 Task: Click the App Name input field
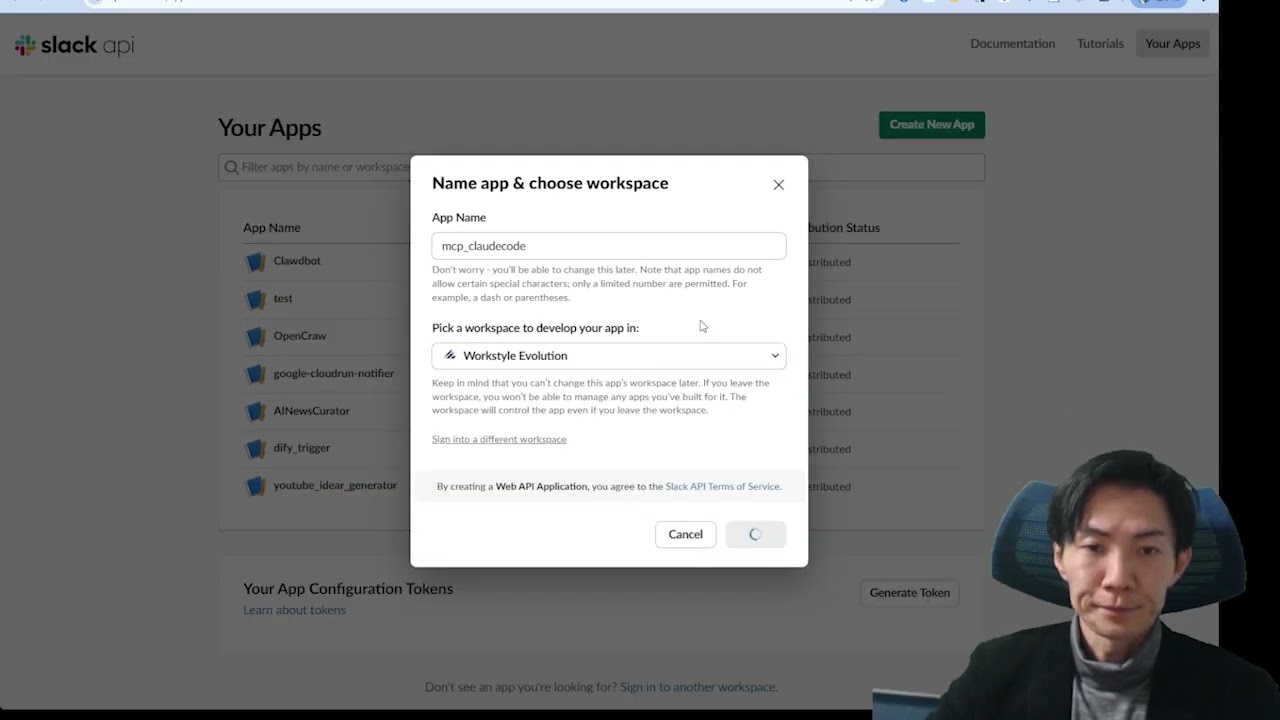pyautogui.click(x=609, y=246)
